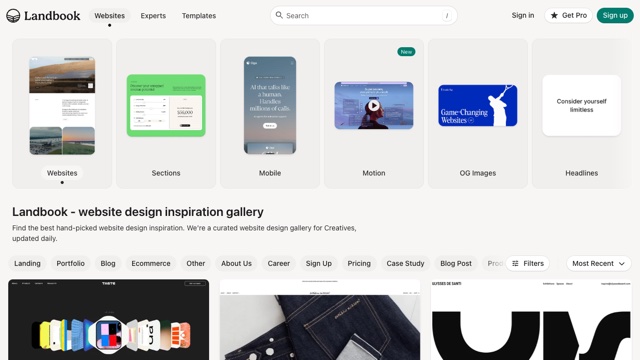Open the Experts nav tab
Image resolution: width=640 pixels, height=360 pixels.
[x=153, y=16]
